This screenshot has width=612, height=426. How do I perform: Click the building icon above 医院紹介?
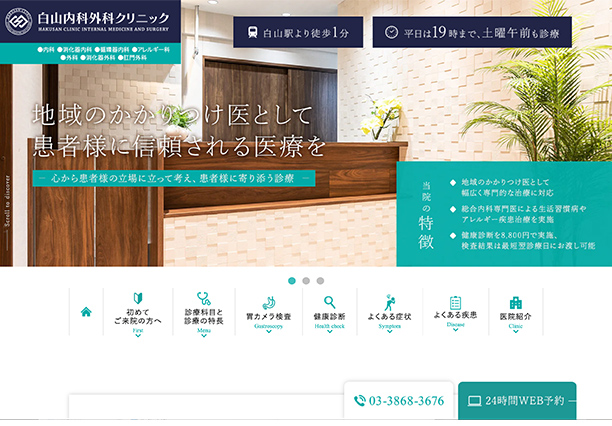516,302
